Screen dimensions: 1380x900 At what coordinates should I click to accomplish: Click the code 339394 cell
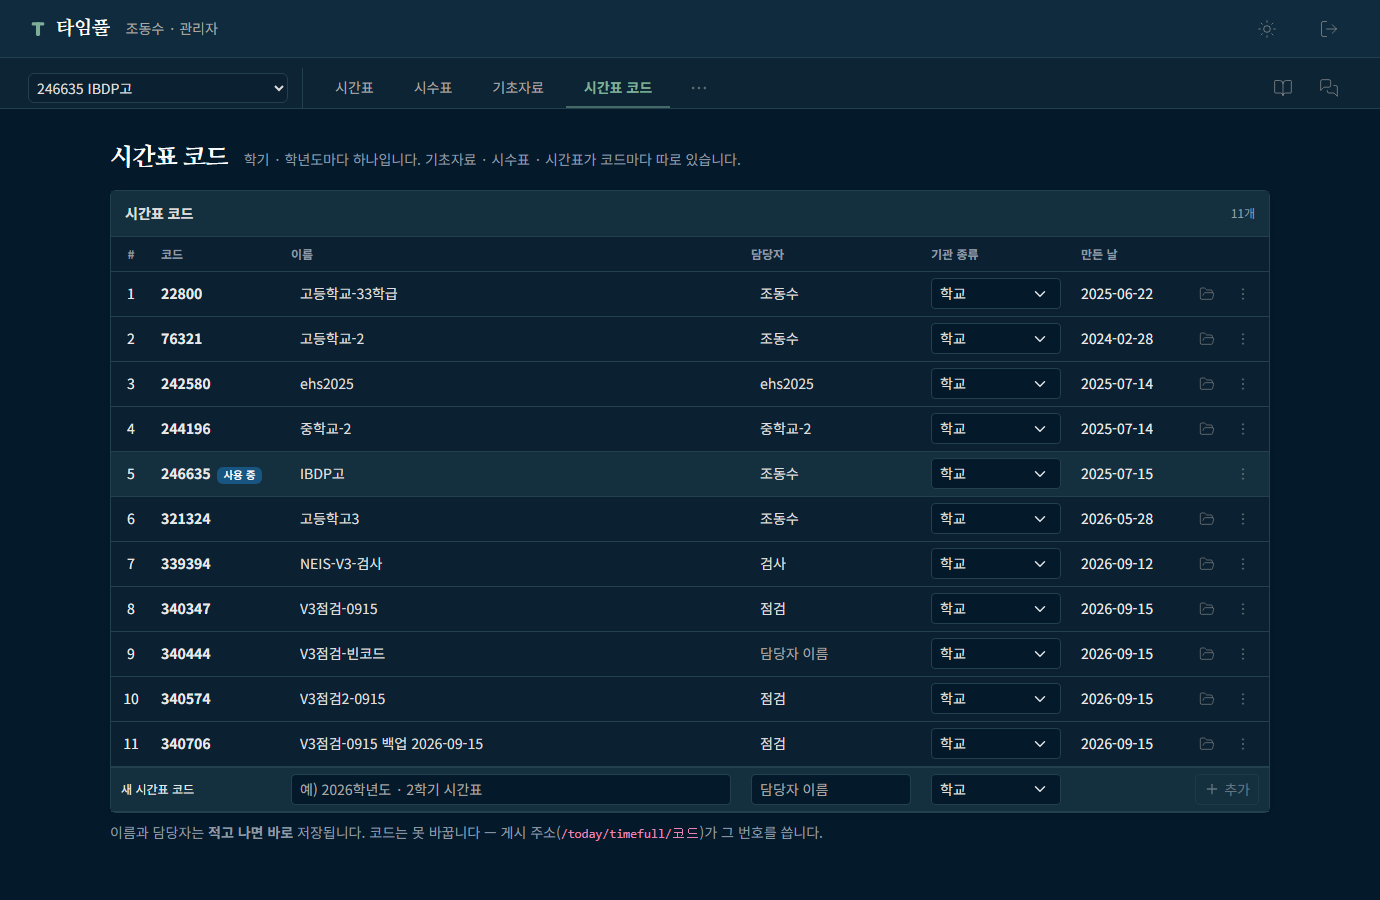coord(186,564)
